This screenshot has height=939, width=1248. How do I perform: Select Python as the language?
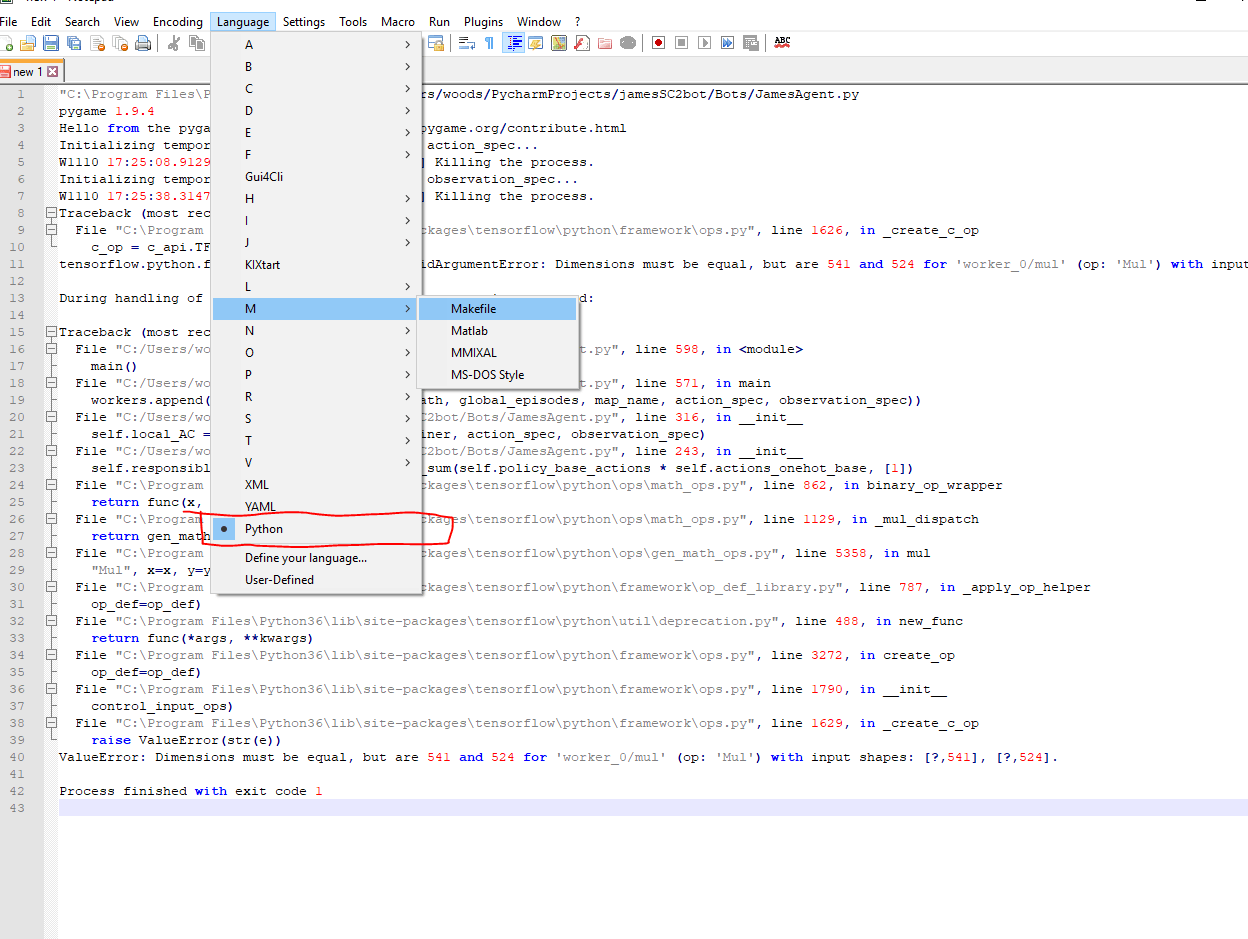point(263,529)
